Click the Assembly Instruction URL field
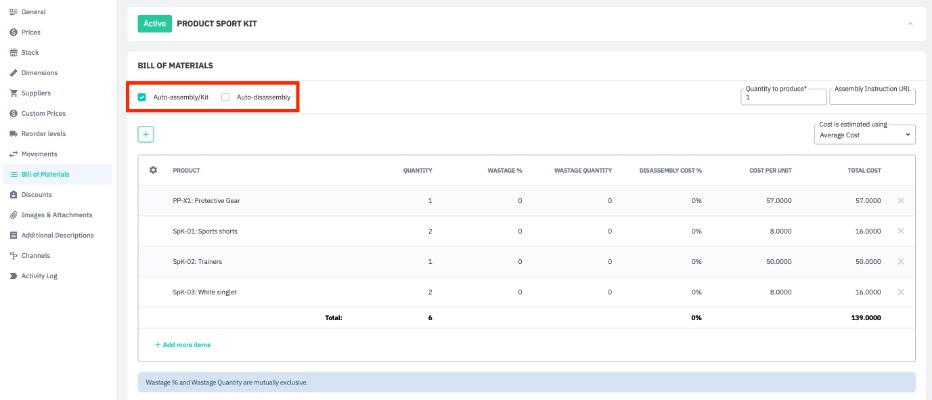The height and width of the screenshot is (400, 932). pos(872,97)
